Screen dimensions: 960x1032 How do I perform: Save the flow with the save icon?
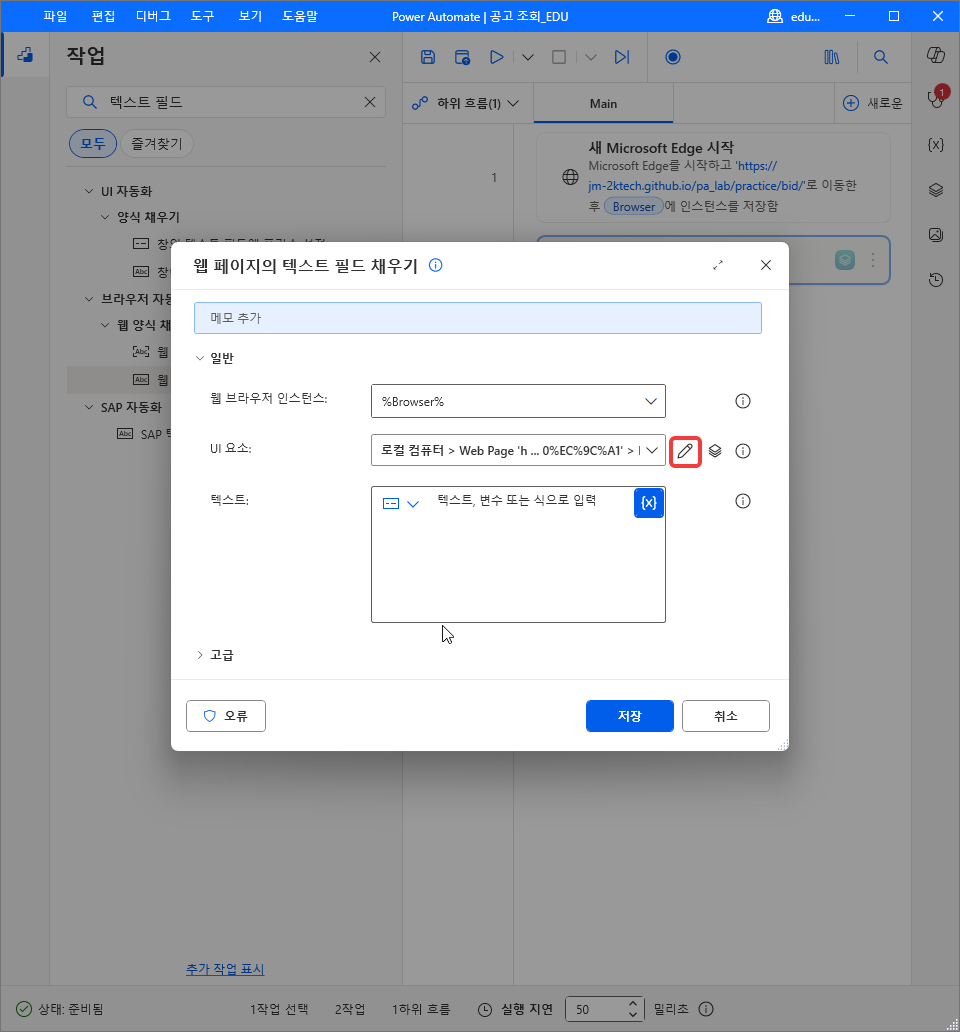[428, 57]
